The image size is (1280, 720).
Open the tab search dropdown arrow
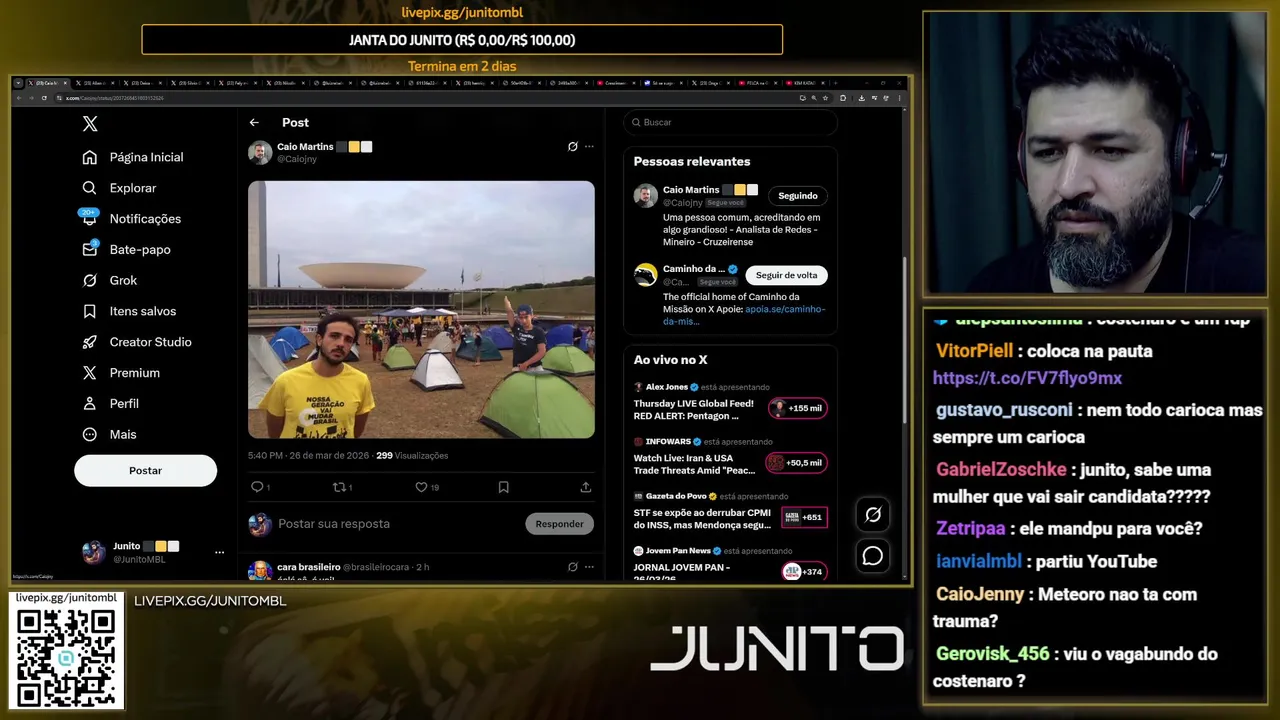tap(18, 83)
